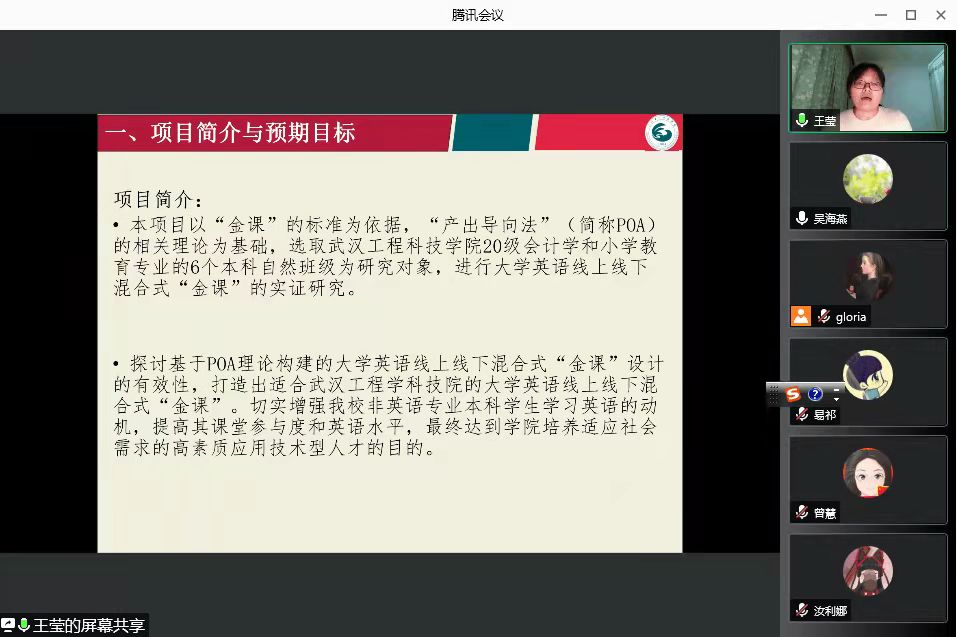The height and width of the screenshot is (637, 957).
Task: Maximize the 腾讯会议 window
Action: pos(910,14)
